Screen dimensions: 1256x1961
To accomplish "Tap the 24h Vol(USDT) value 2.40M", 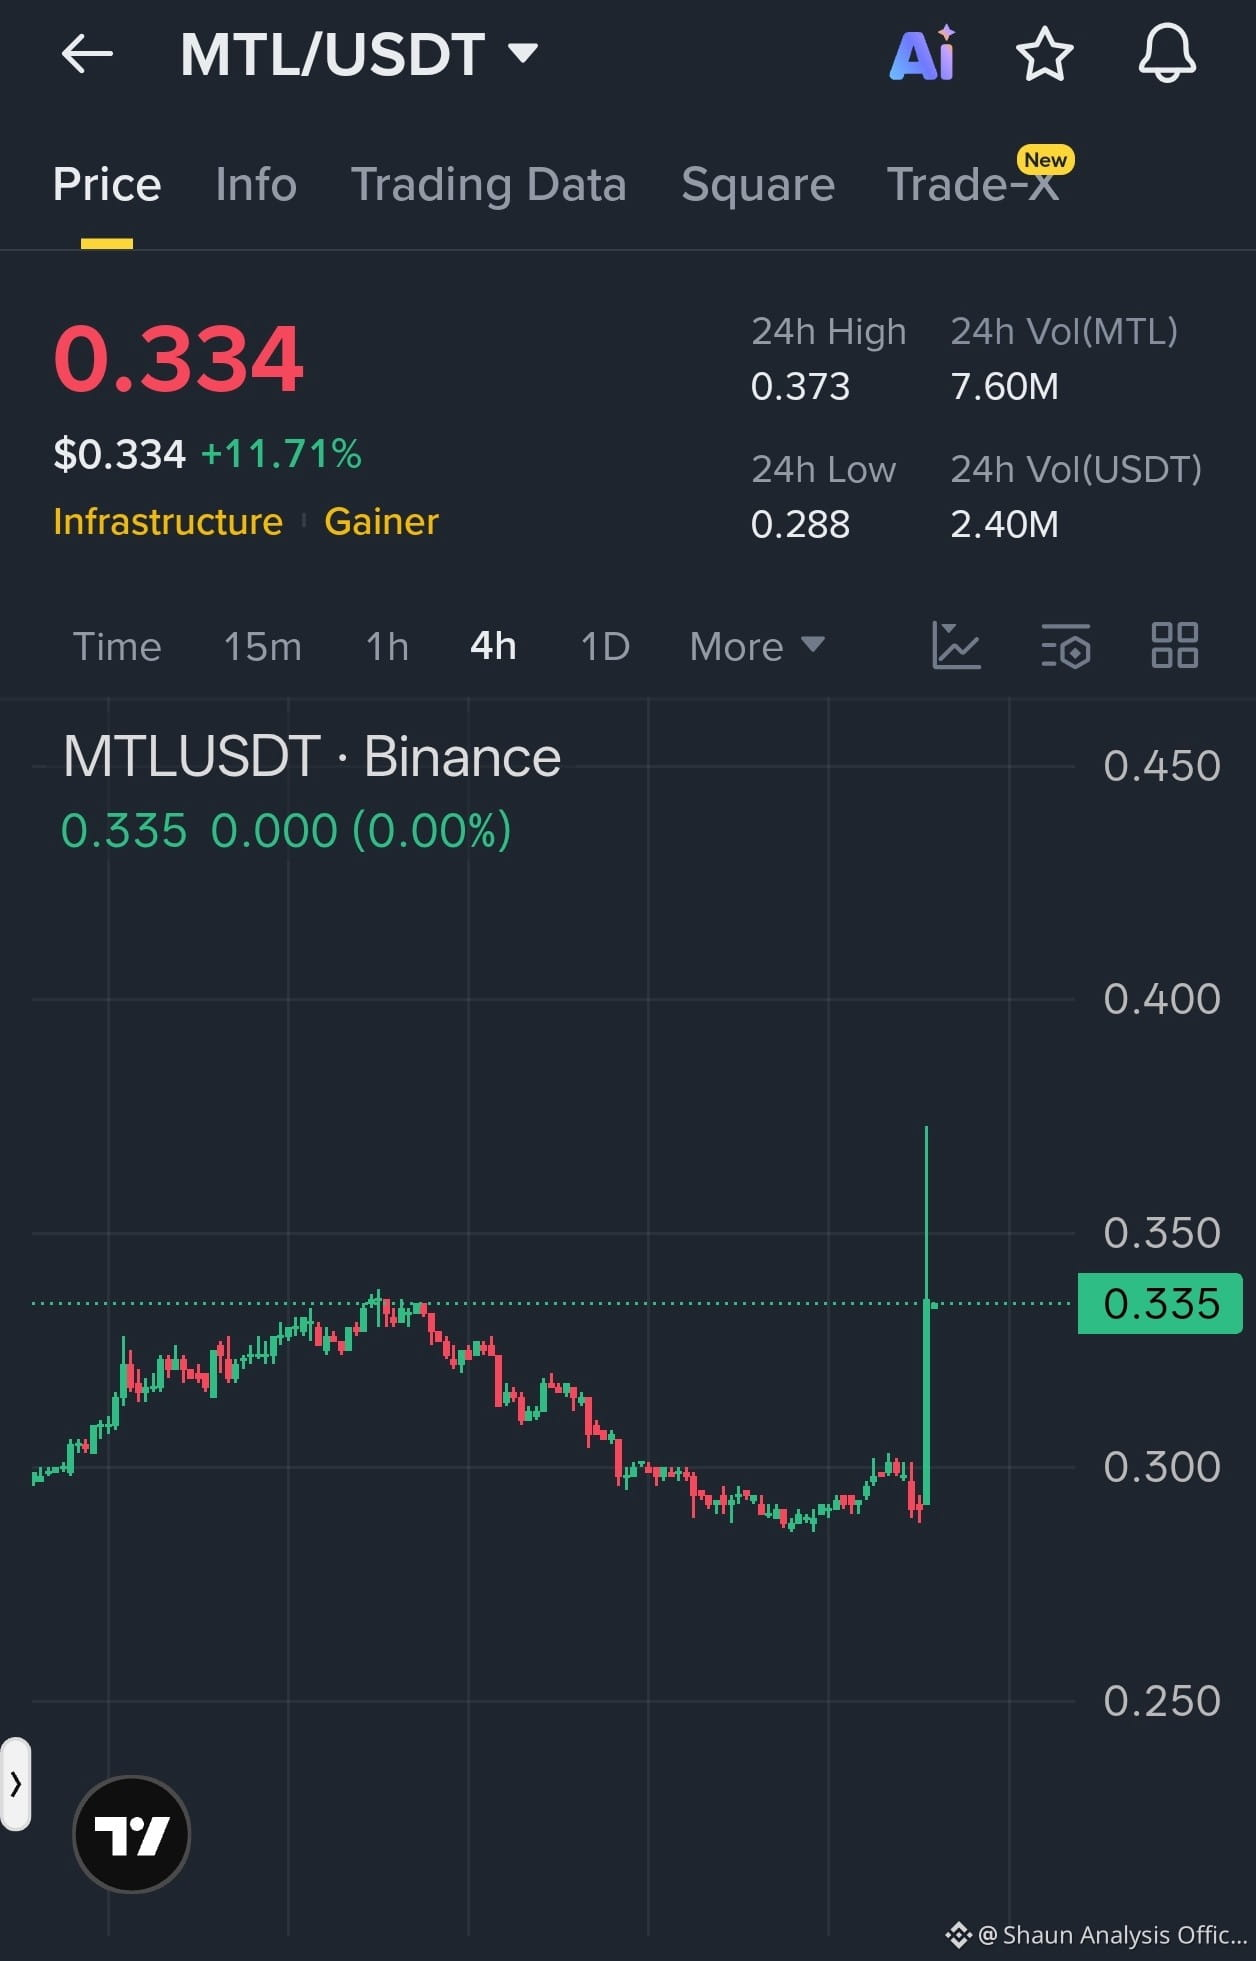I will (x=1004, y=524).
